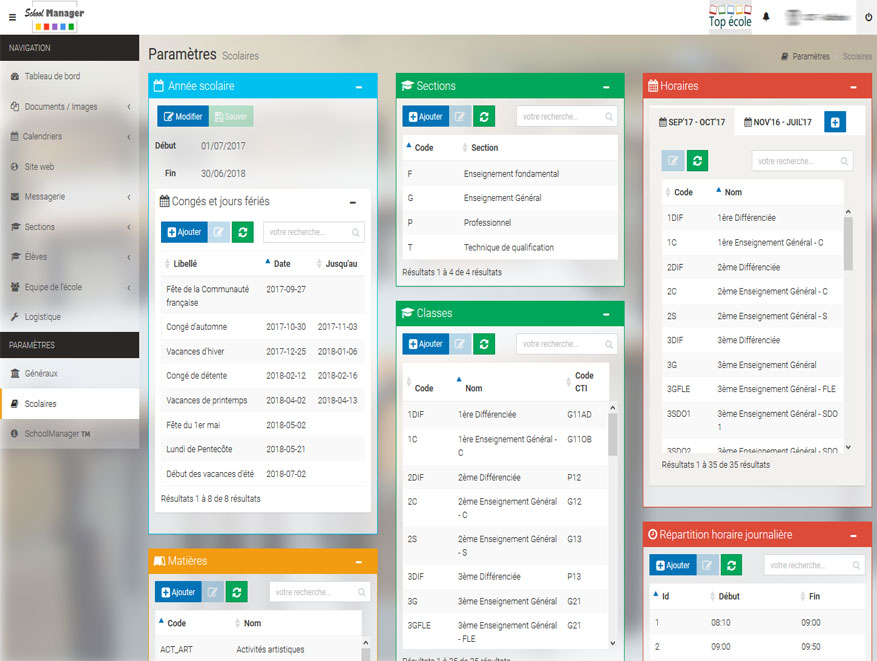This screenshot has width=877, height=661.
Task: Click Ajouter button in Classes panel
Action: (425, 343)
